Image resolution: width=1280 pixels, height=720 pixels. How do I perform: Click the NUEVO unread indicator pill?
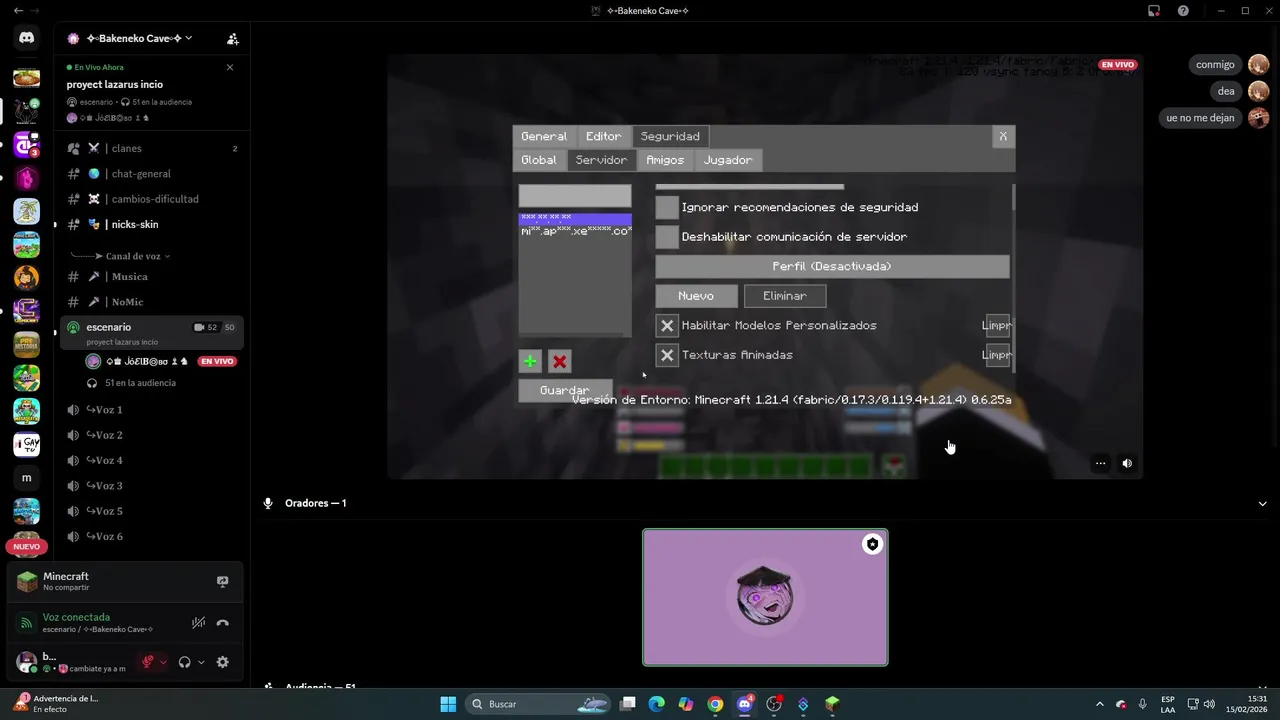[27, 547]
